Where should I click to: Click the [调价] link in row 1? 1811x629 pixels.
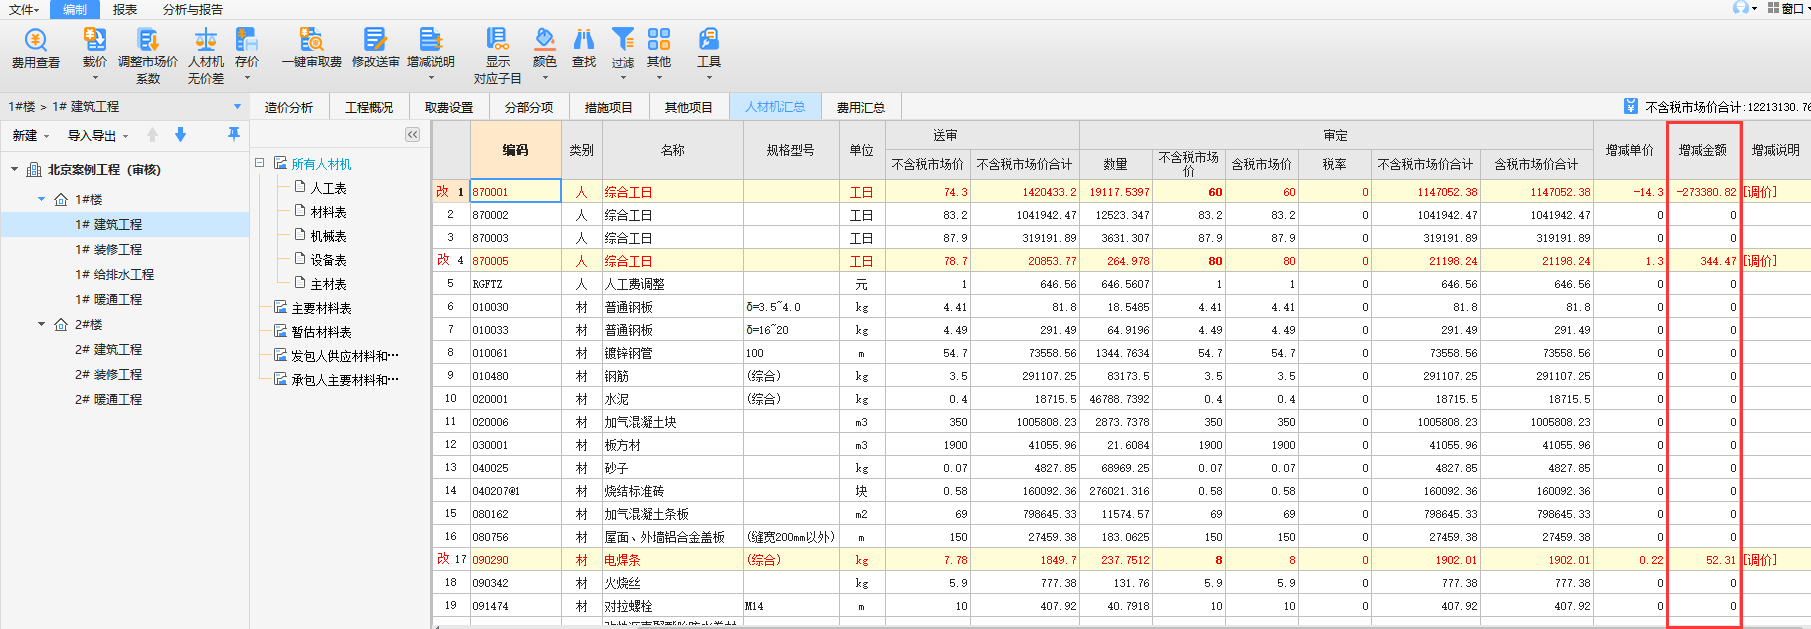pyautogui.click(x=1760, y=192)
